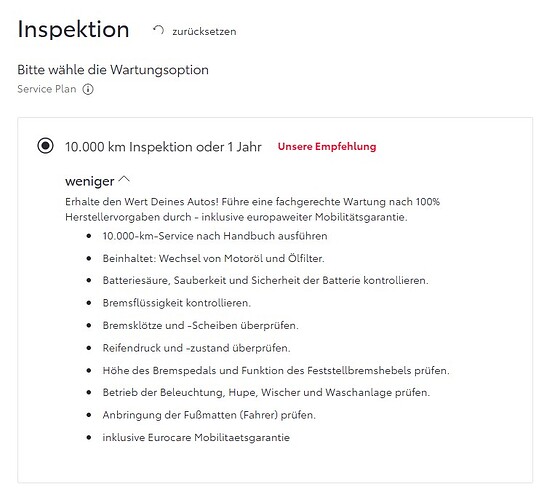The width and height of the screenshot is (539, 500).
Task: Click the Inspektion heading
Action: click(73, 29)
